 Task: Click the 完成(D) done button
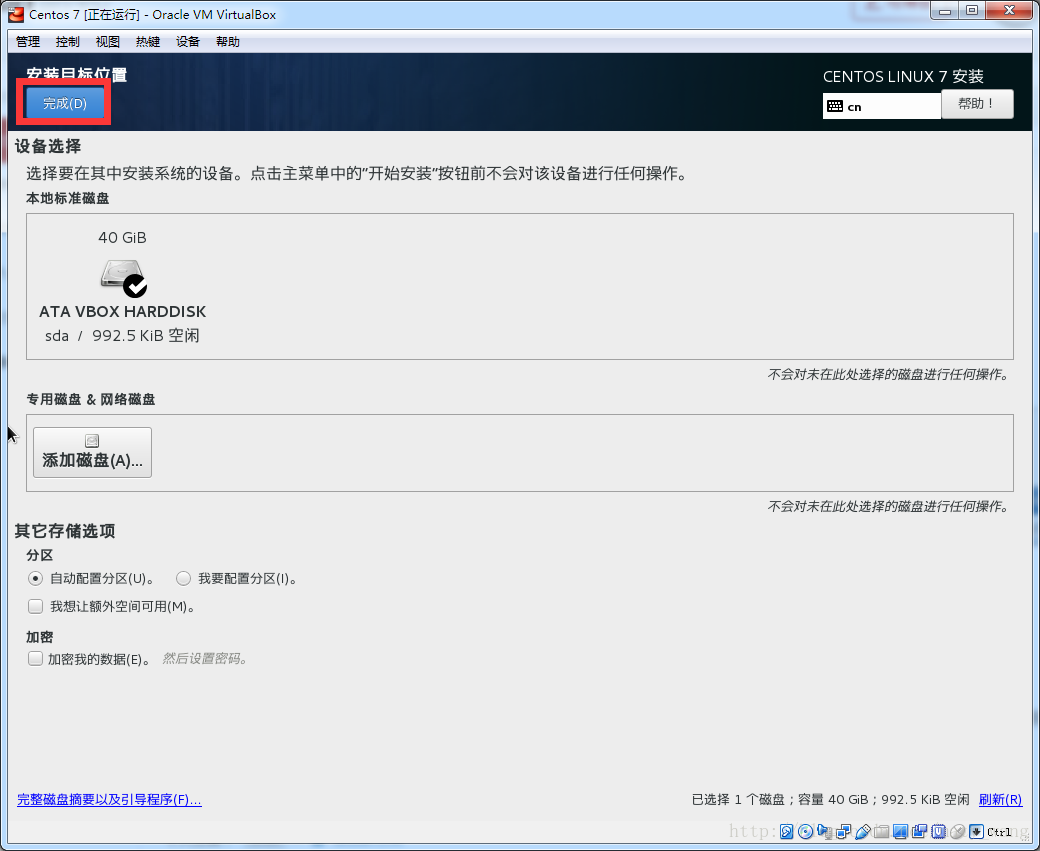coord(64,103)
